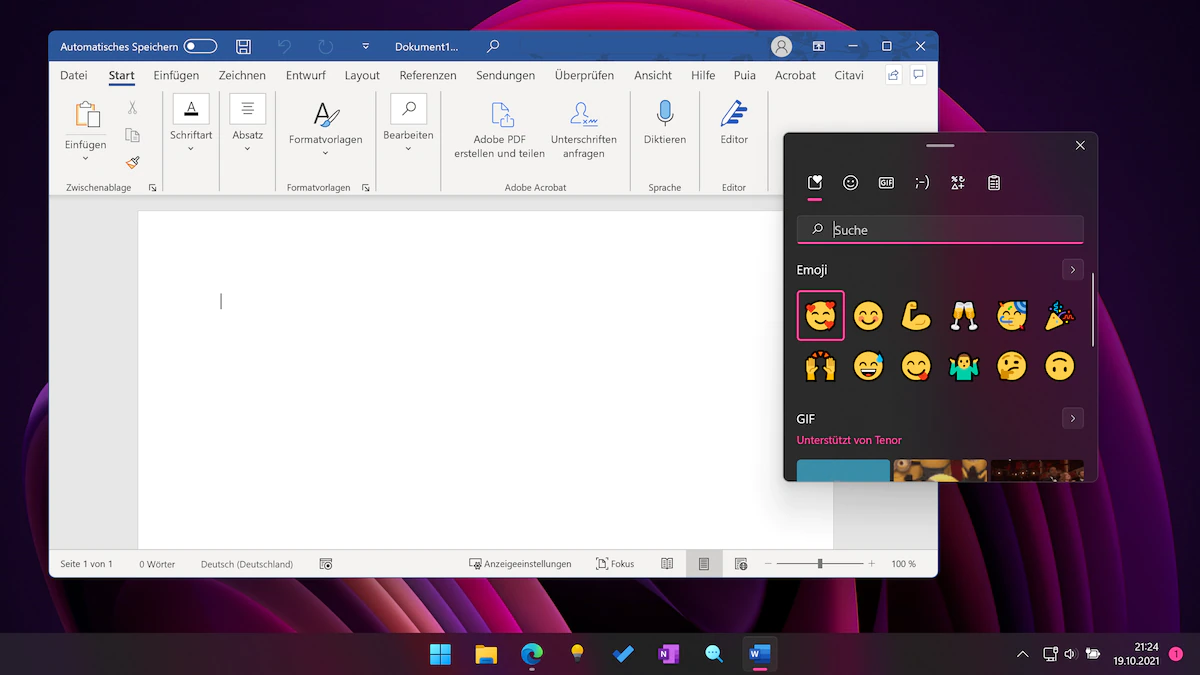Expand the Emoji section chevron
Viewport: 1200px width, 675px height.
1072,270
